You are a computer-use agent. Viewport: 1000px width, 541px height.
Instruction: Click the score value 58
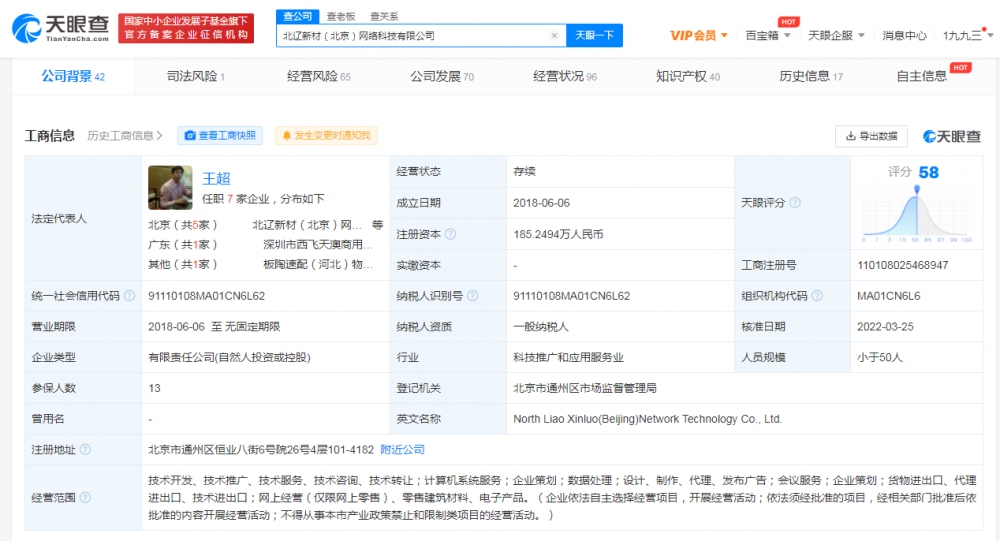point(929,173)
